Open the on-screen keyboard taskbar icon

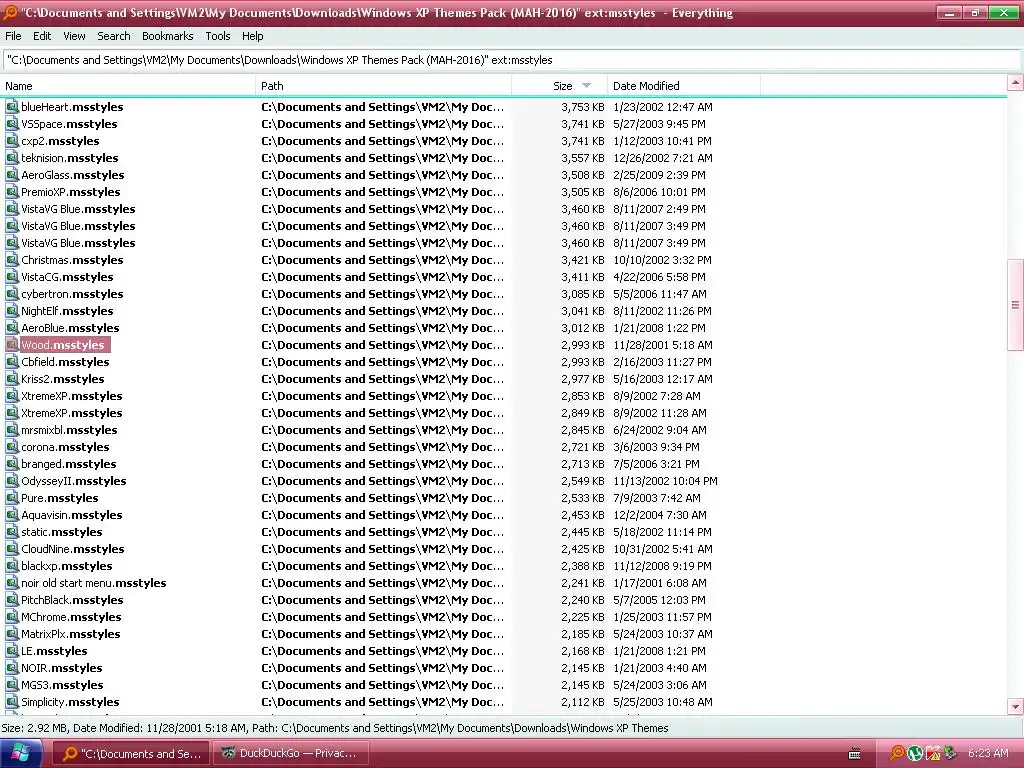(854, 754)
